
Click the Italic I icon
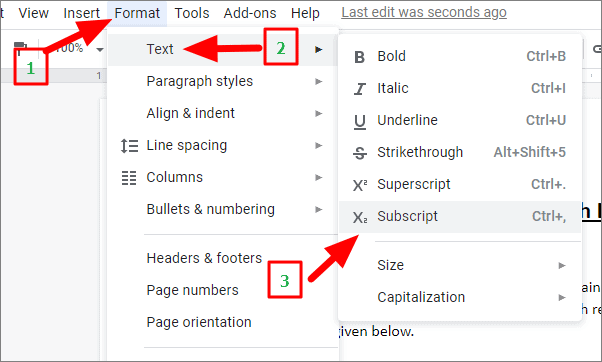pyautogui.click(x=359, y=89)
